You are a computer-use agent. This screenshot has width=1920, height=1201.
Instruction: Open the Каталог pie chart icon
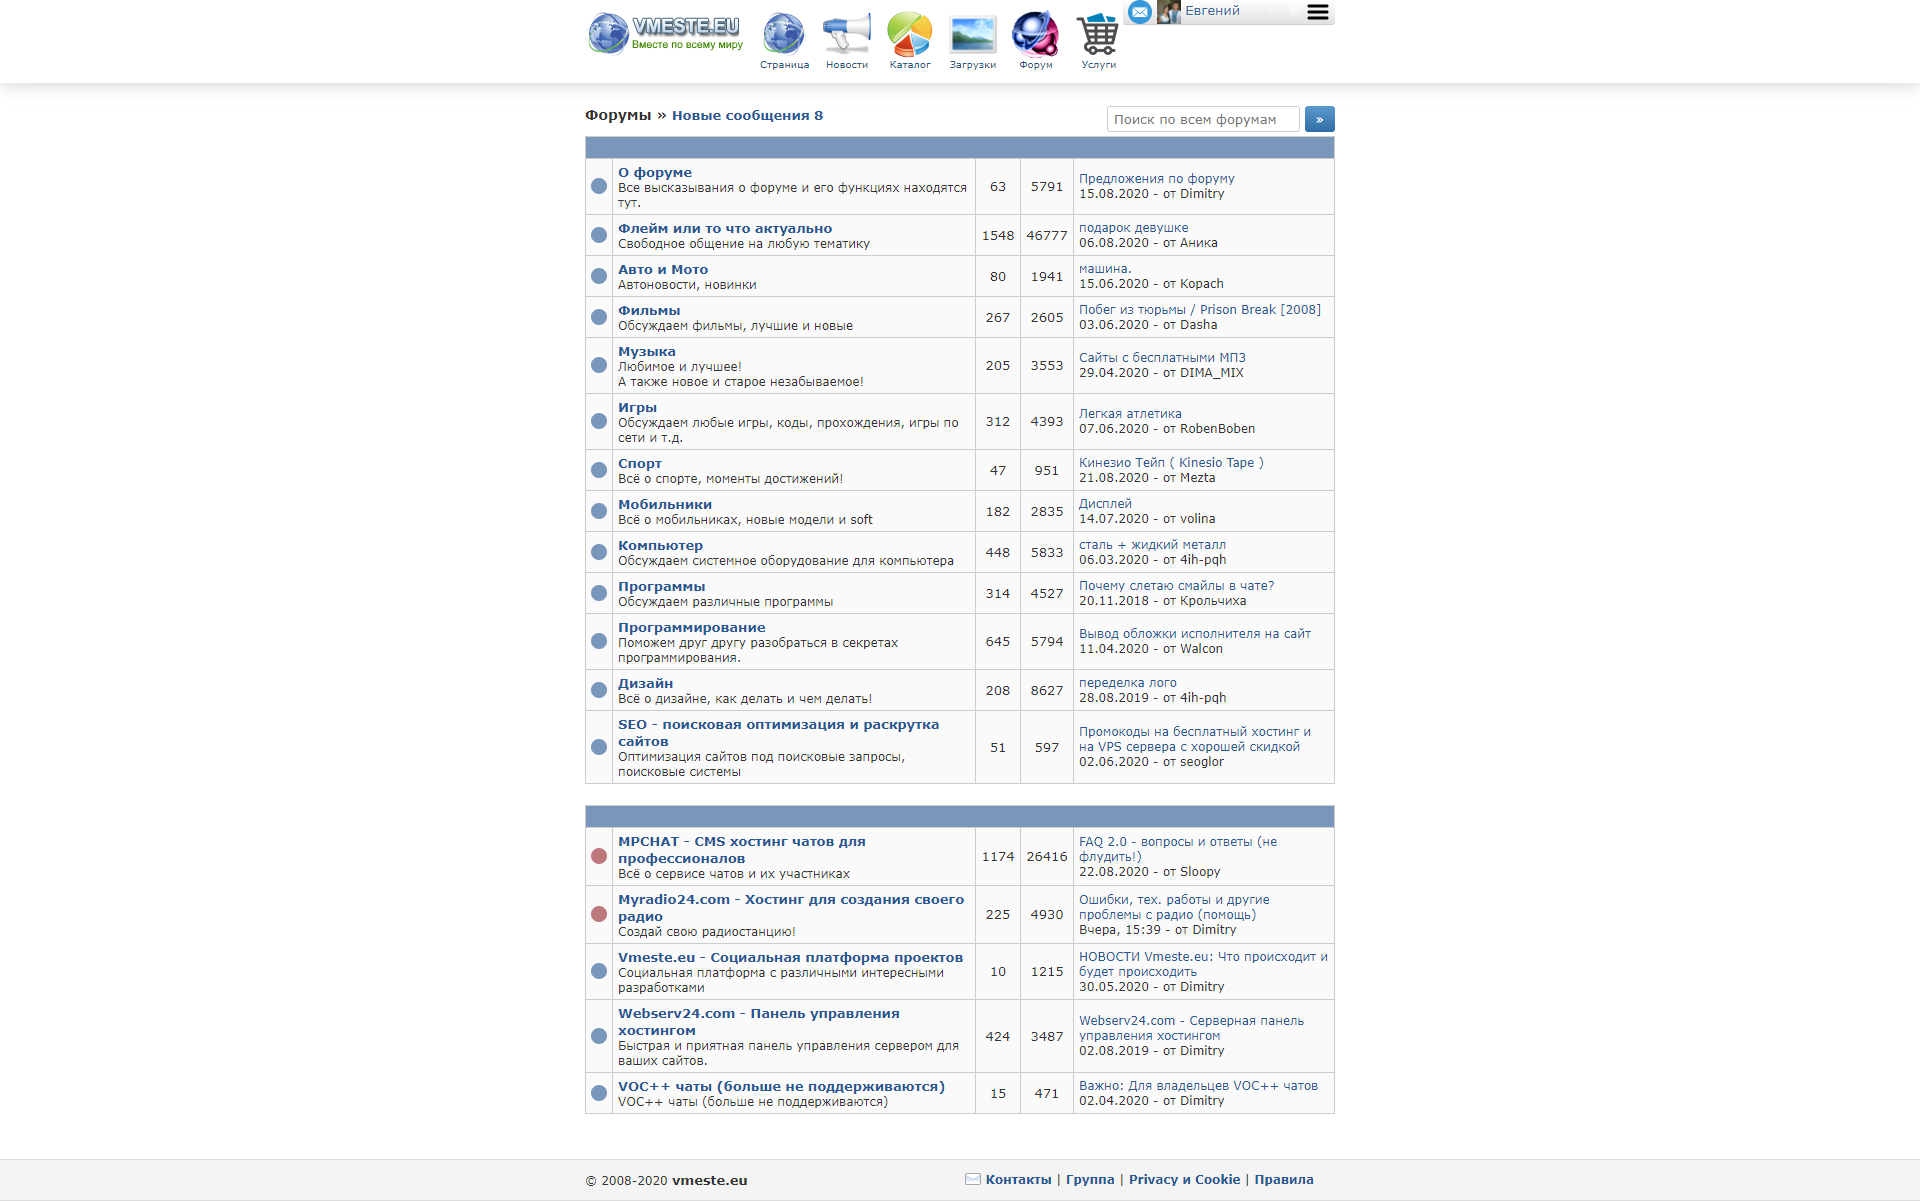[x=909, y=35]
